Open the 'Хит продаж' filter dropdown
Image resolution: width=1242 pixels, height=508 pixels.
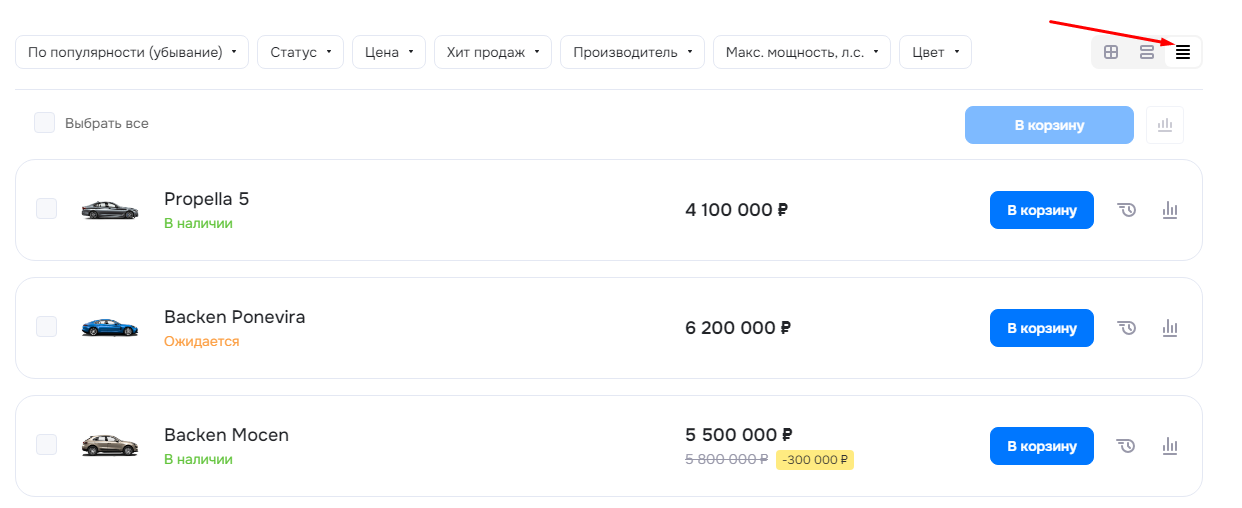[493, 52]
